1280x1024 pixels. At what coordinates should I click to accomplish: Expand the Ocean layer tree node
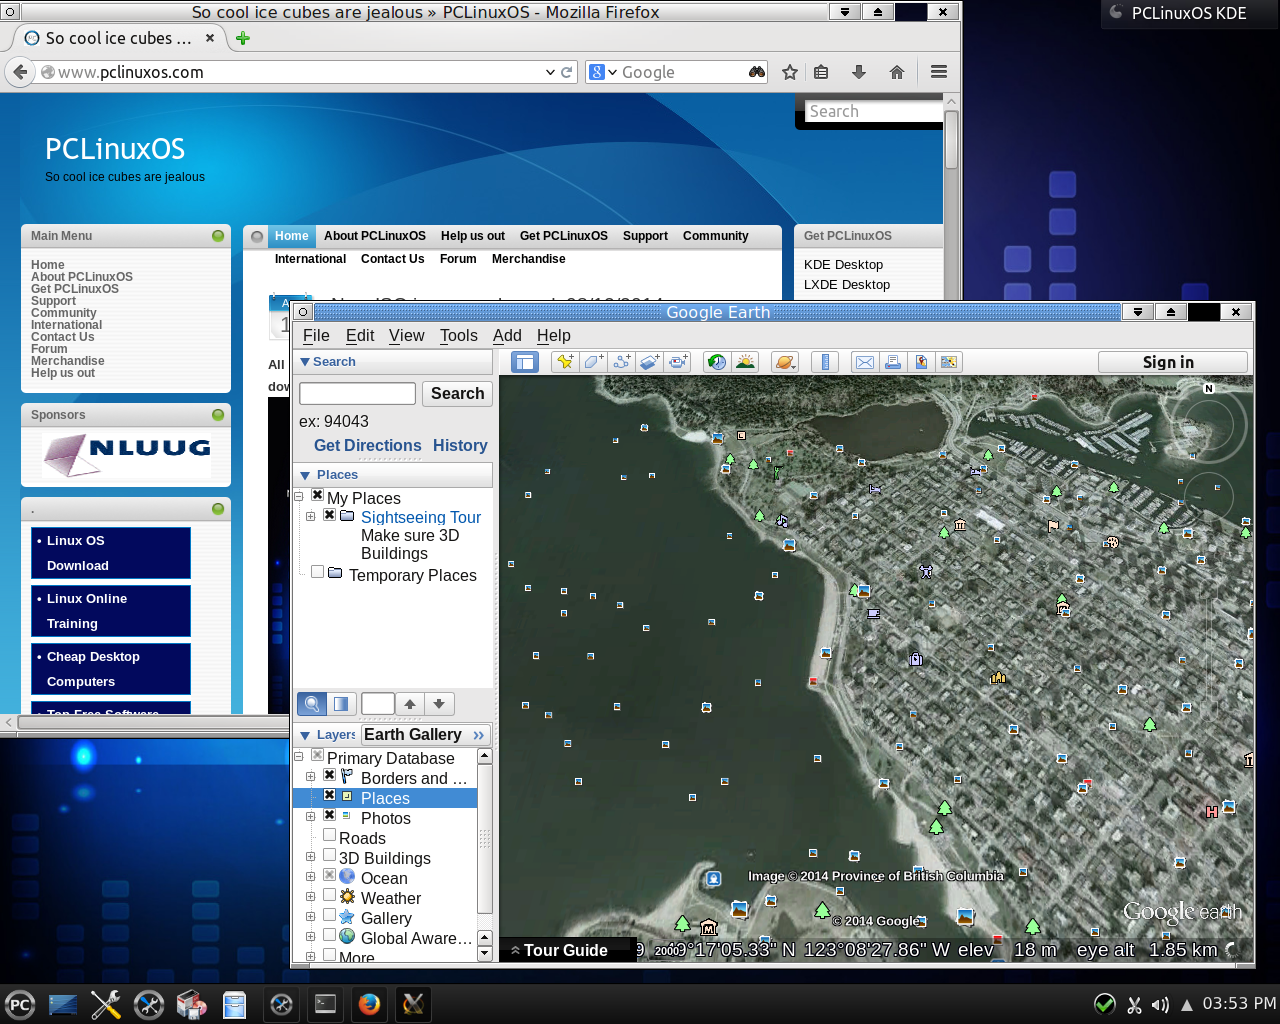pos(310,877)
